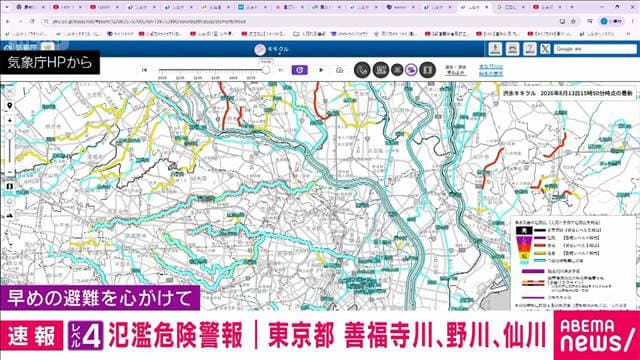This screenshot has width=640, height=360.
Task: Toggle the terrain mountain icon
Action: 10,215
